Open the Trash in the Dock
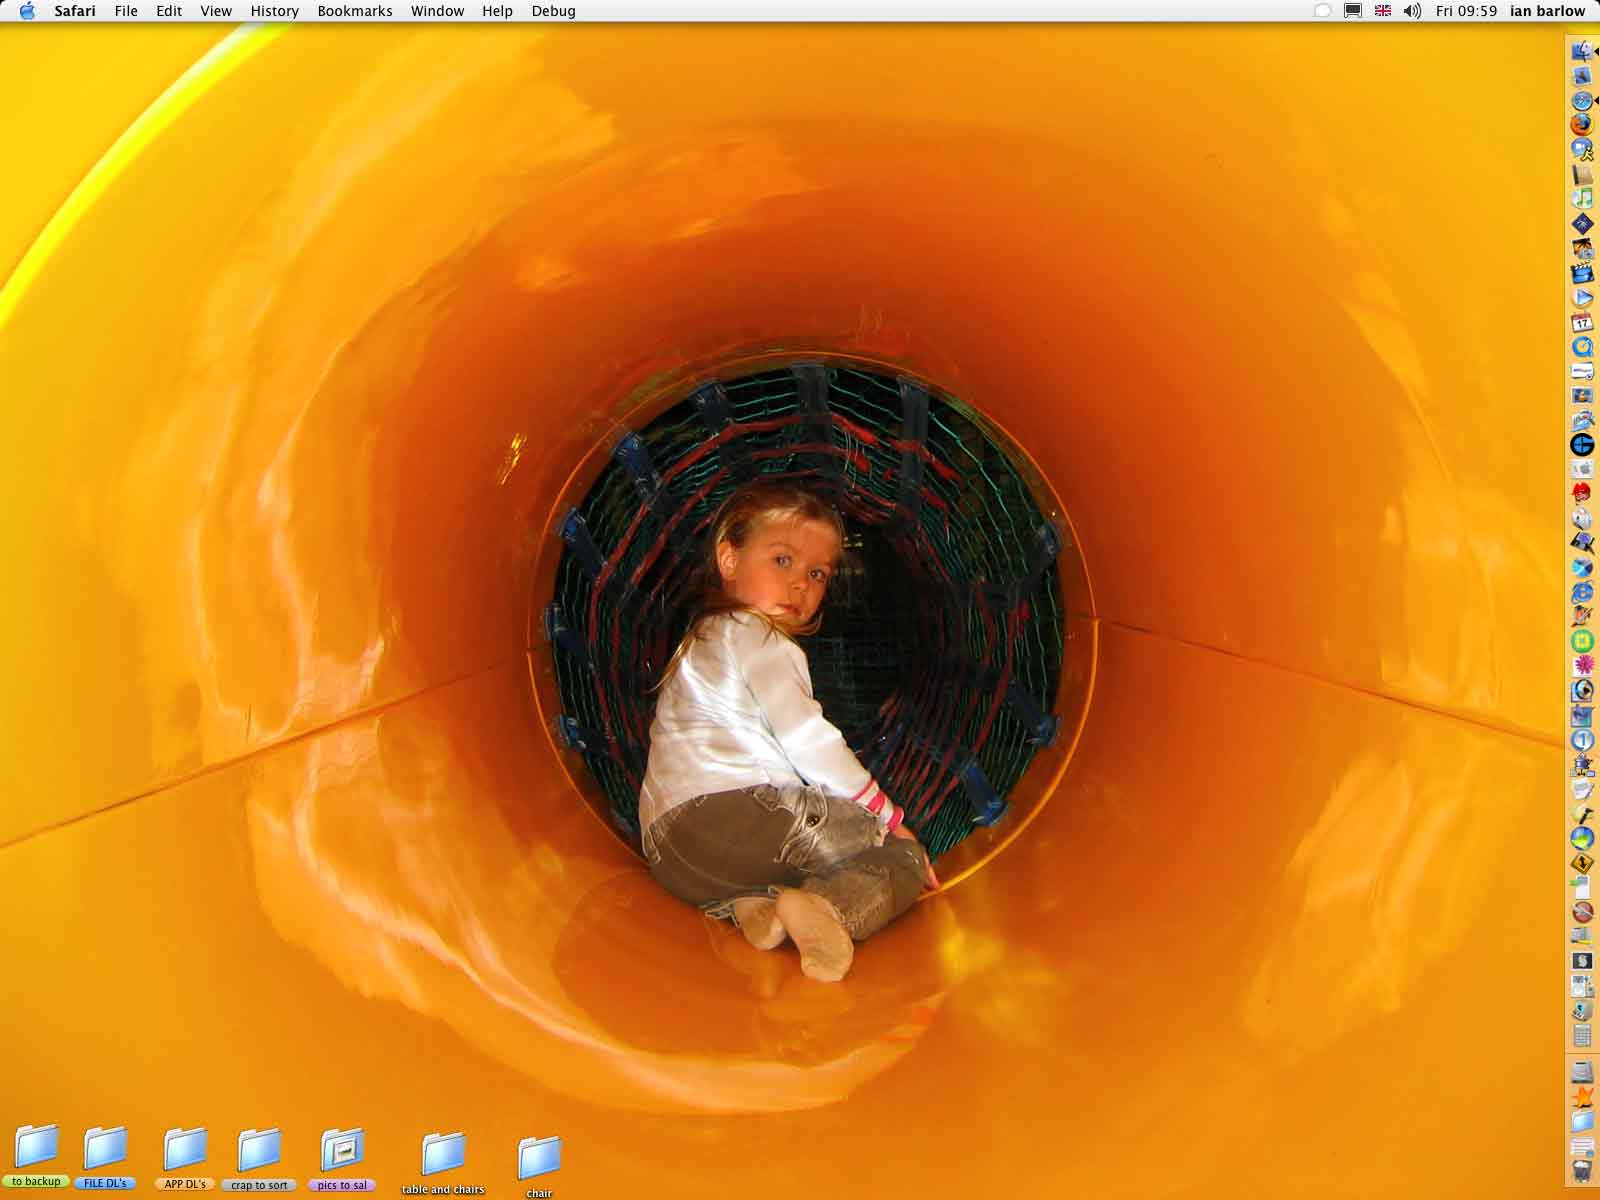 (x=1582, y=1170)
